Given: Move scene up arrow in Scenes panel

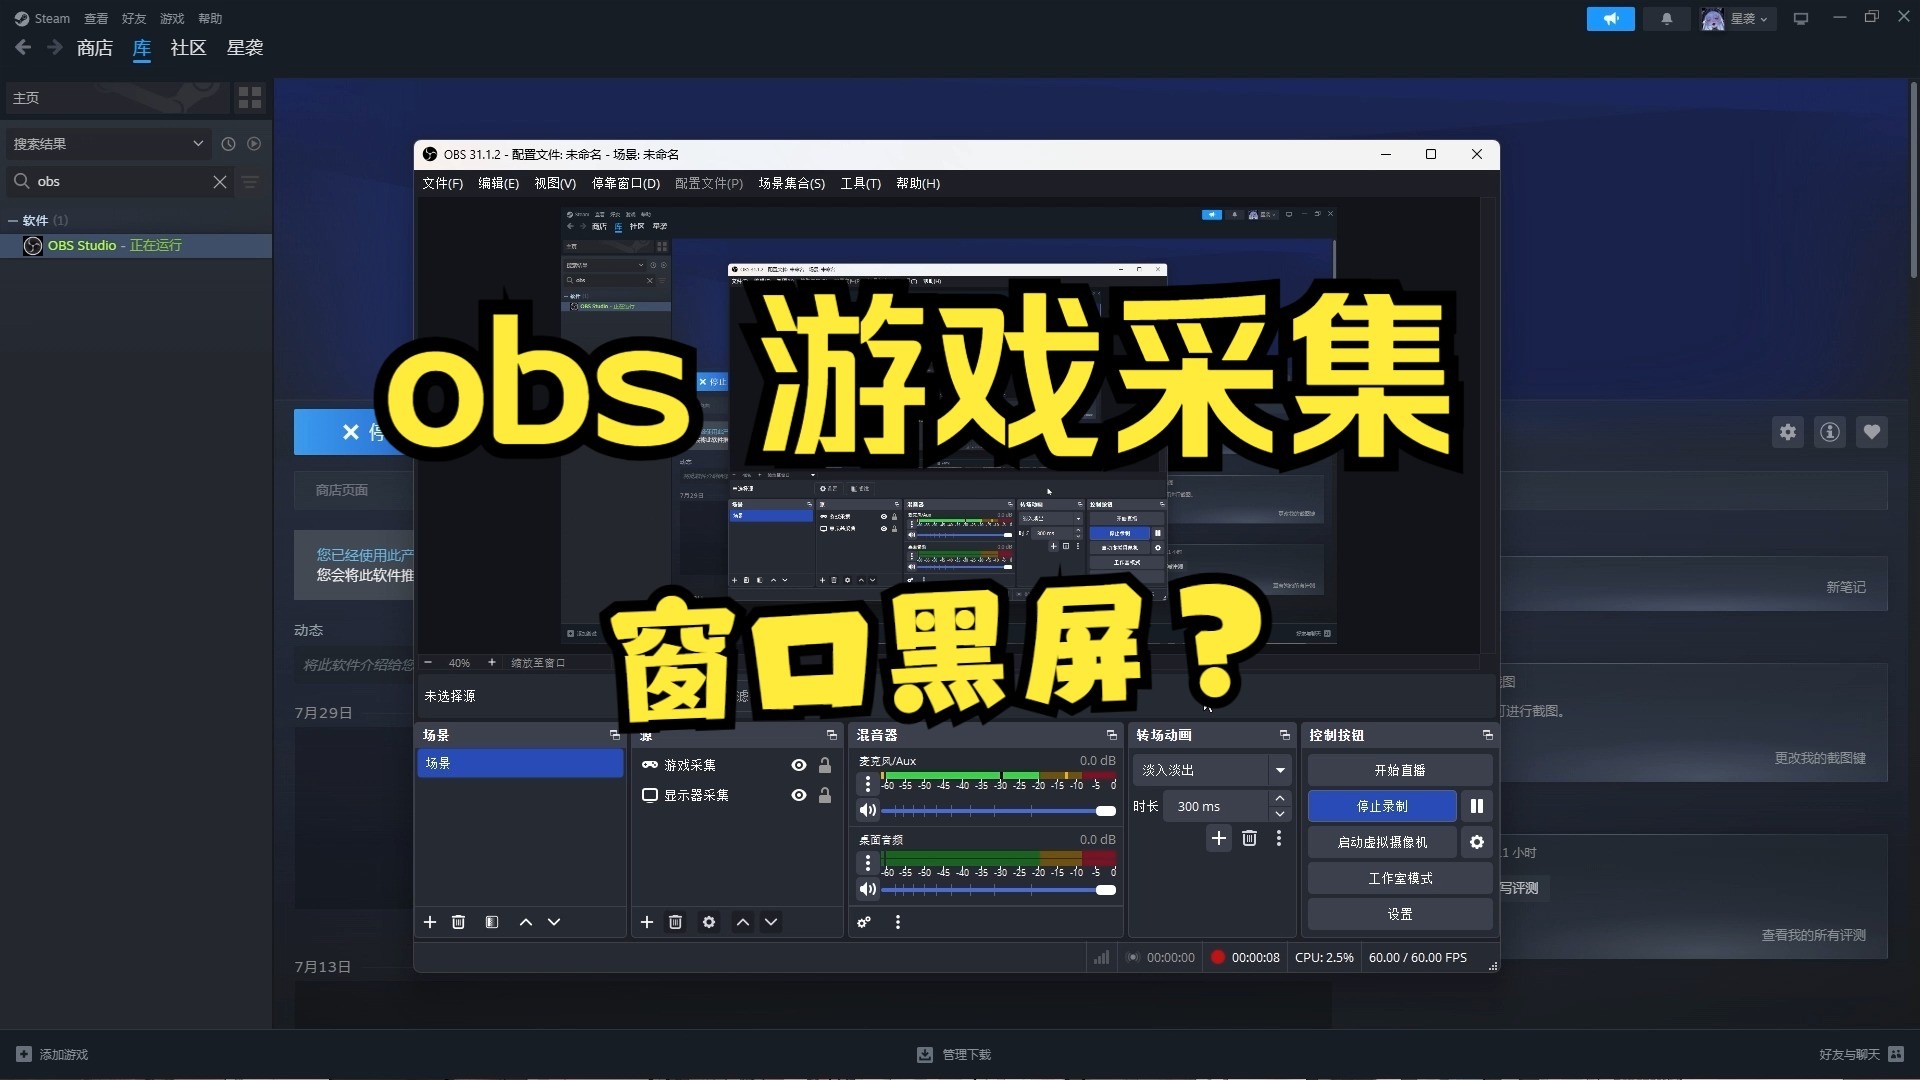Looking at the screenshot, I should tap(526, 922).
